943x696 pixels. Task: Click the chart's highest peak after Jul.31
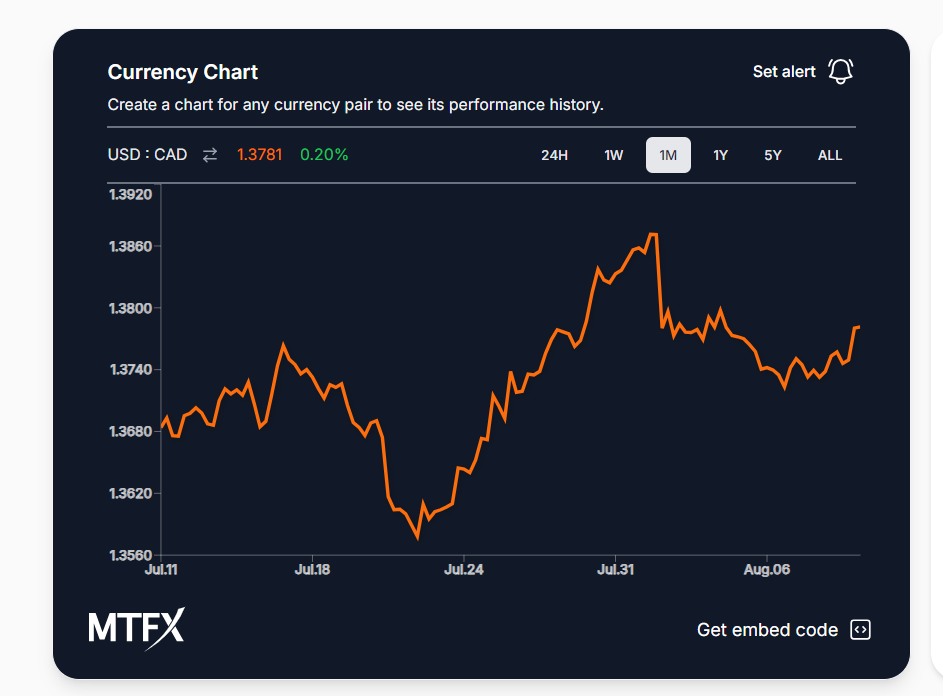(x=652, y=235)
